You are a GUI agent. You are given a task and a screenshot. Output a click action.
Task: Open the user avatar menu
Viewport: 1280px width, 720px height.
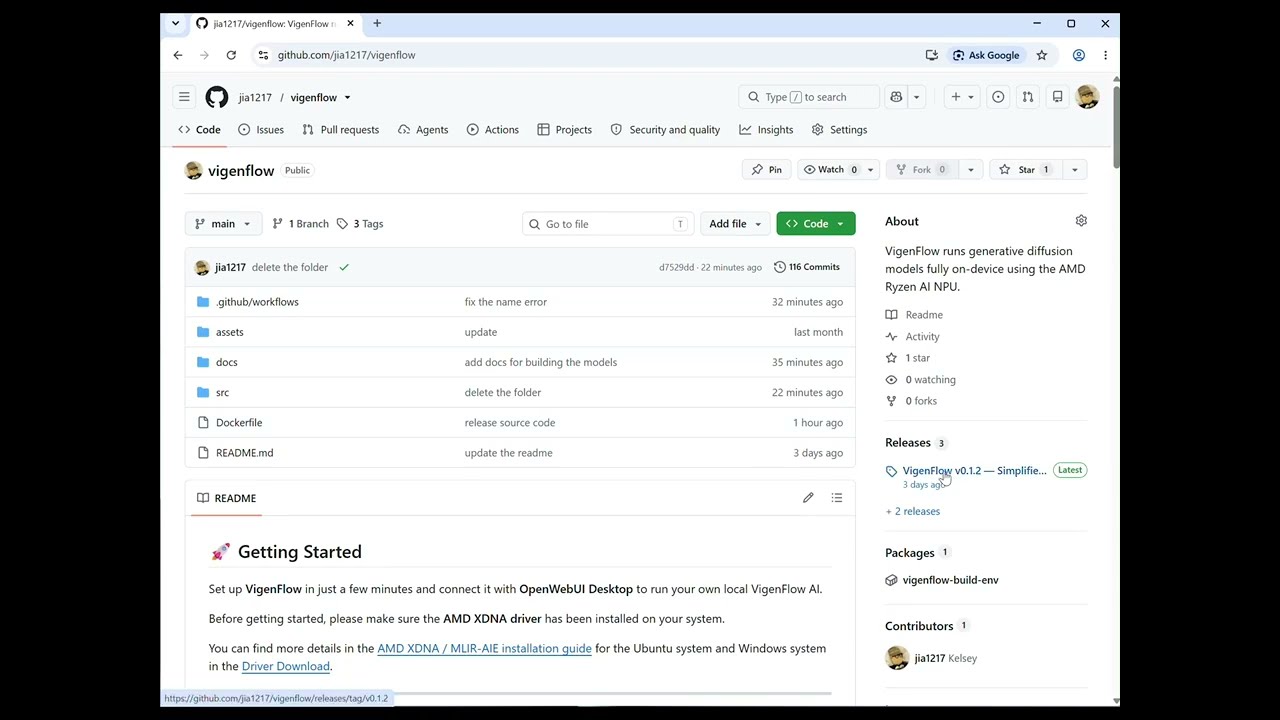1087,96
